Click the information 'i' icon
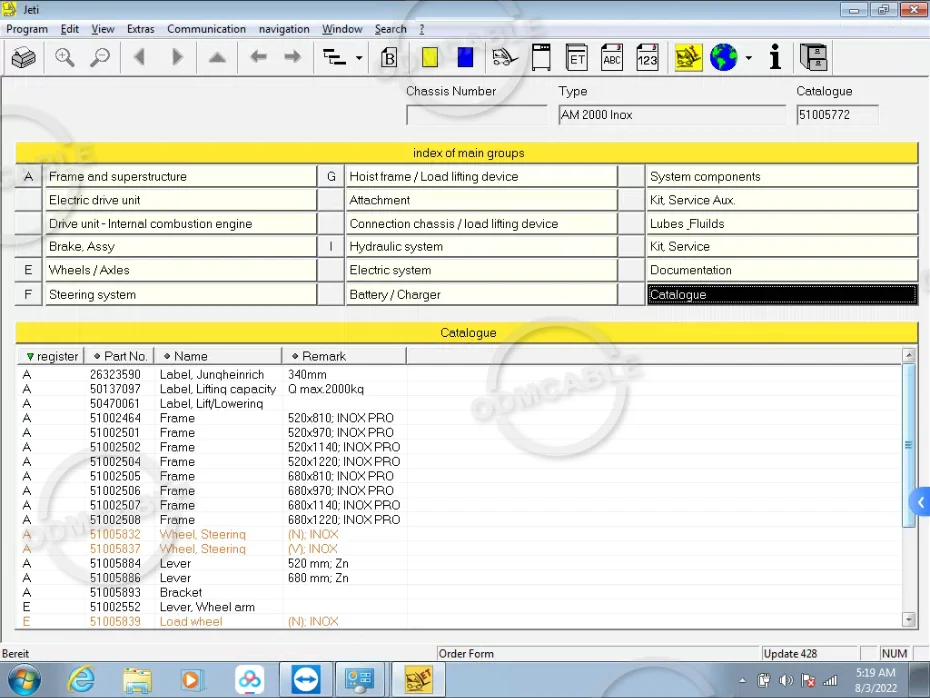Image resolution: width=930 pixels, height=698 pixels. pyautogui.click(x=775, y=58)
